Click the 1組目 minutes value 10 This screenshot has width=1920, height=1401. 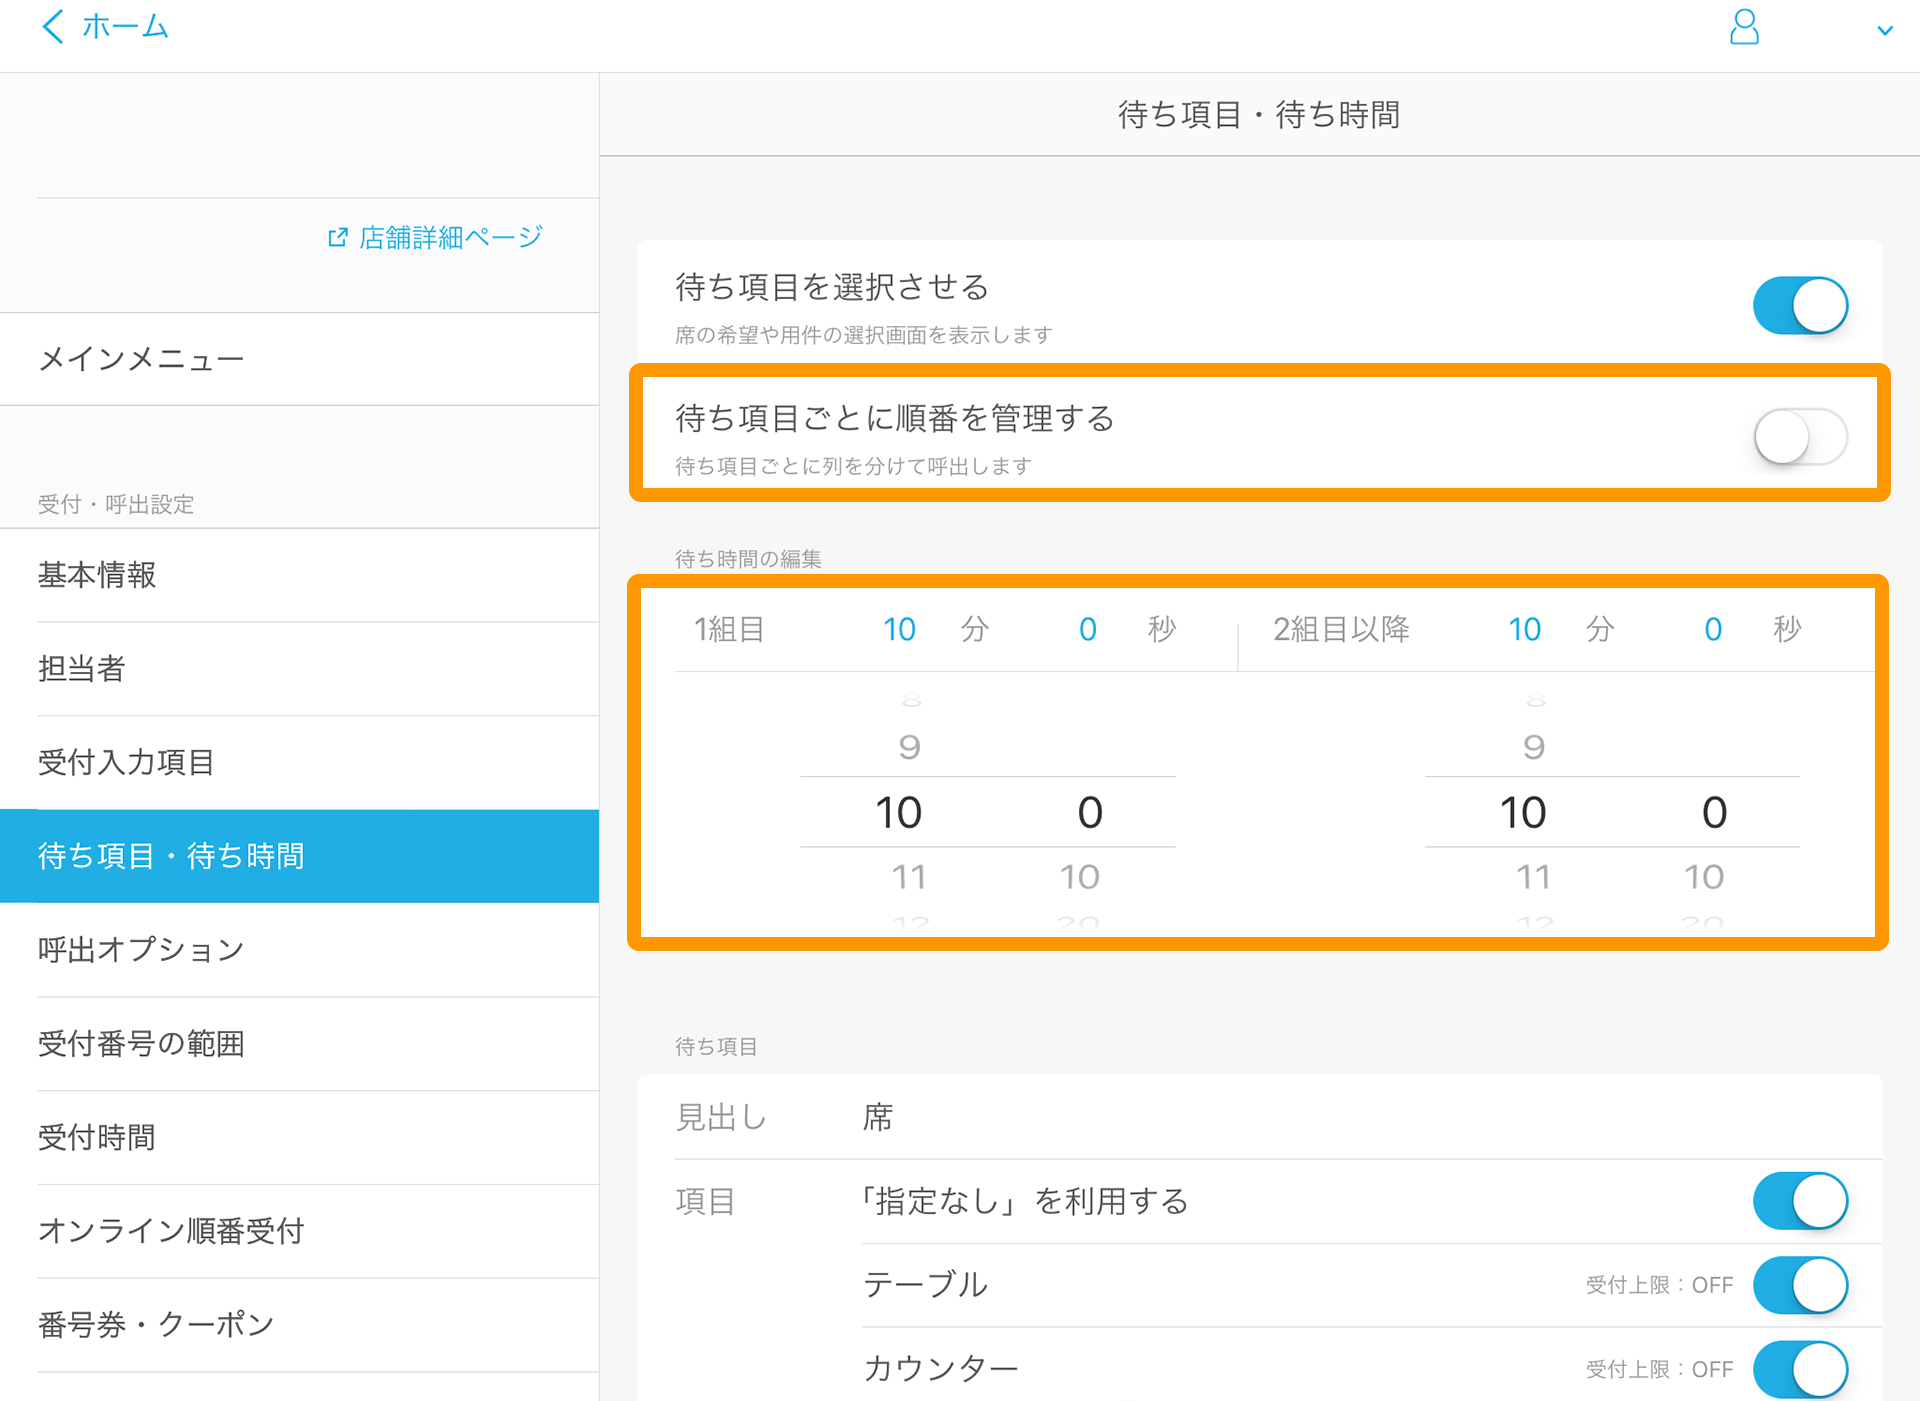(899, 629)
